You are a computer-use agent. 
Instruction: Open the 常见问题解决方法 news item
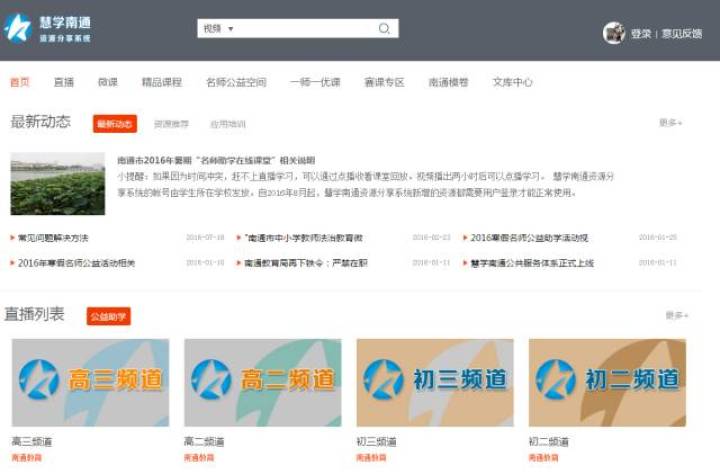tap(53, 238)
